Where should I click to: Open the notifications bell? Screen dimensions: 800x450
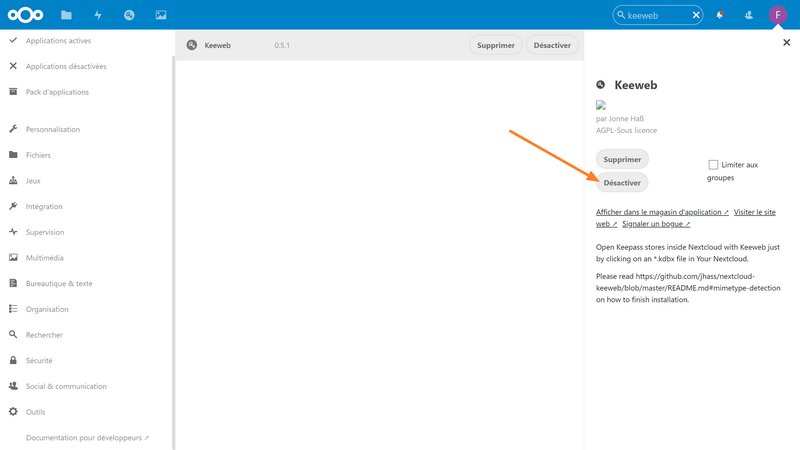coord(719,15)
